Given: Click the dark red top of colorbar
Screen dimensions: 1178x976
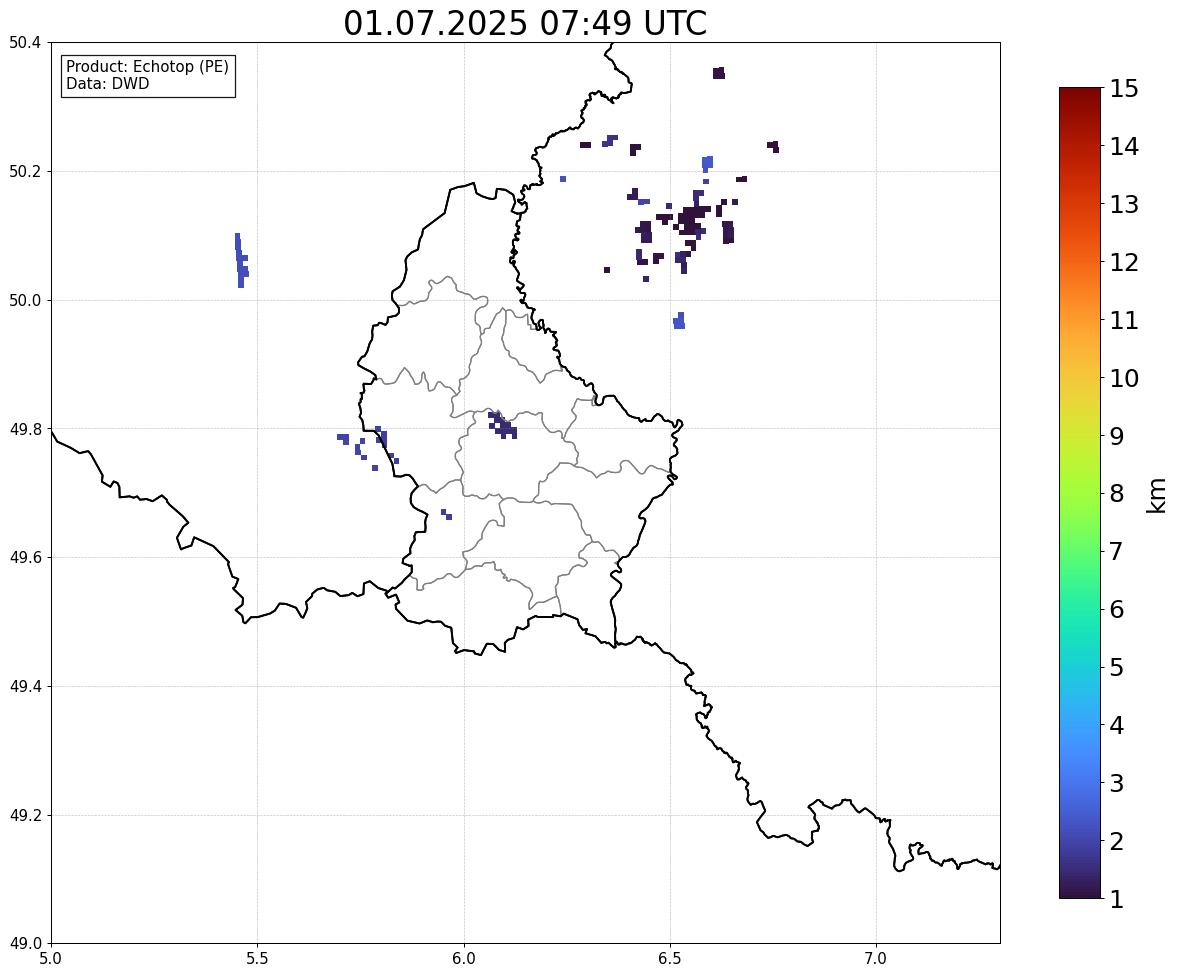Looking at the screenshot, I should point(1080,95).
